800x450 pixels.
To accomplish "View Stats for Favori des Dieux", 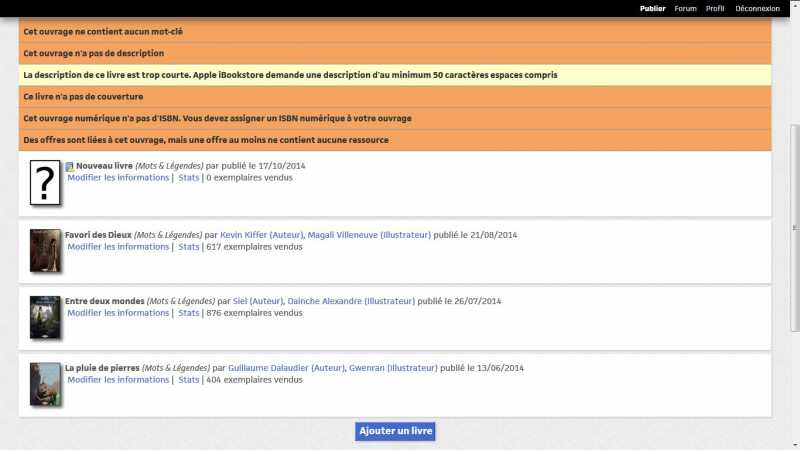I will (189, 247).
